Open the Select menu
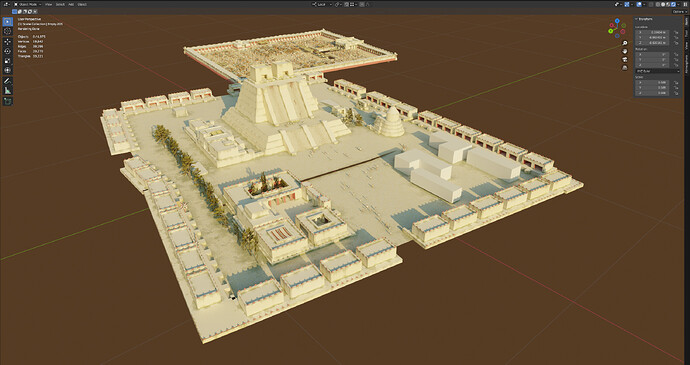 [x=60, y=4]
